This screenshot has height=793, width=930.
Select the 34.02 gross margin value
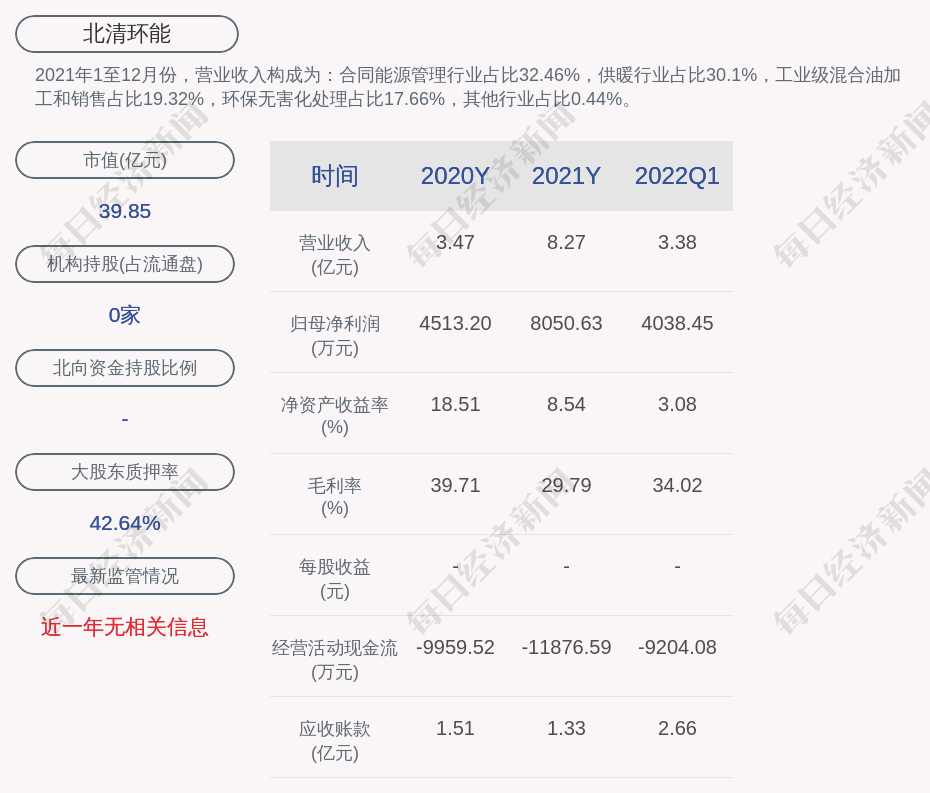pyautogui.click(x=677, y=485)
